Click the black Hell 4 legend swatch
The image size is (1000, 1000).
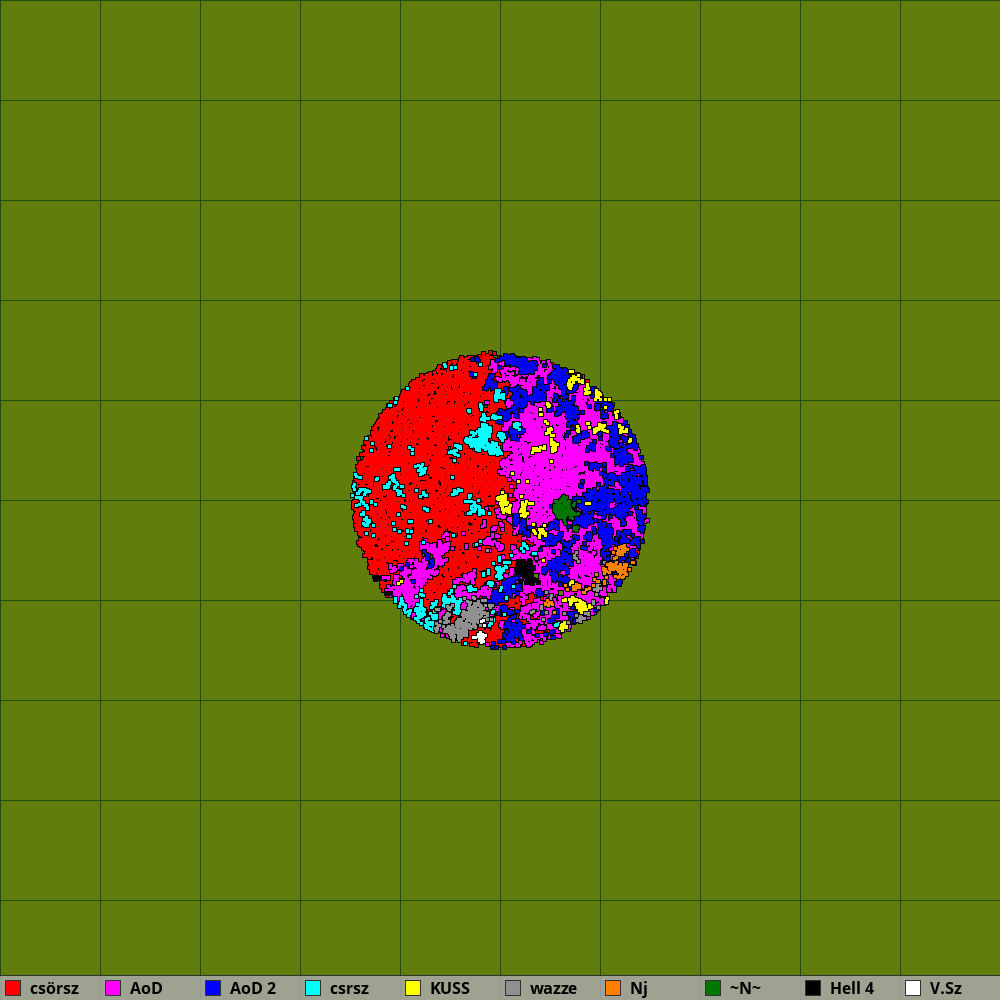(x=813, y=988)
